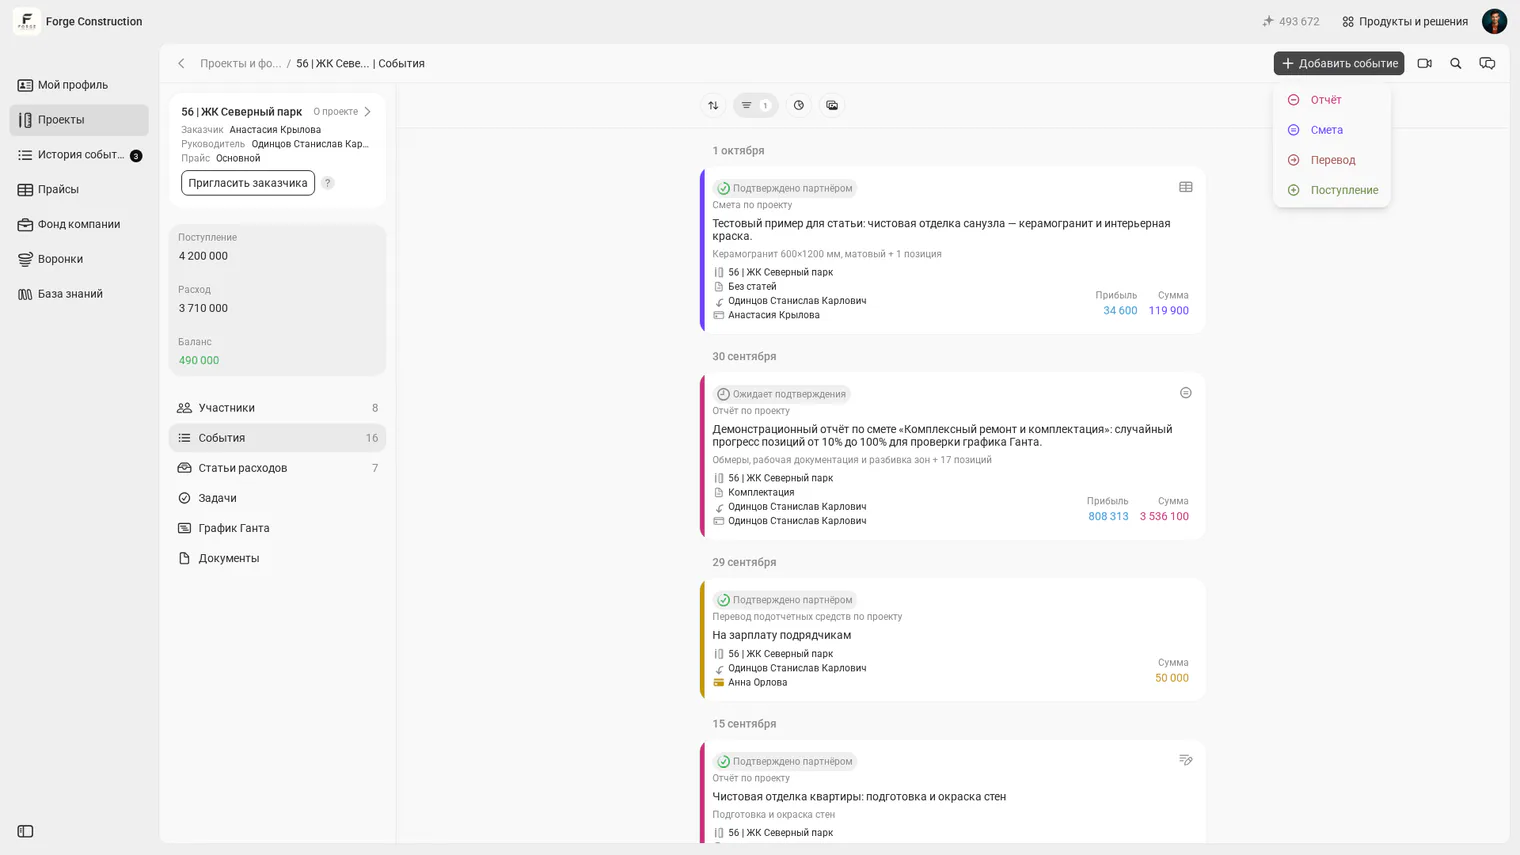Click the Добавить событие button
This screenshot has width=1520, height=855.
coord(1339,63)
